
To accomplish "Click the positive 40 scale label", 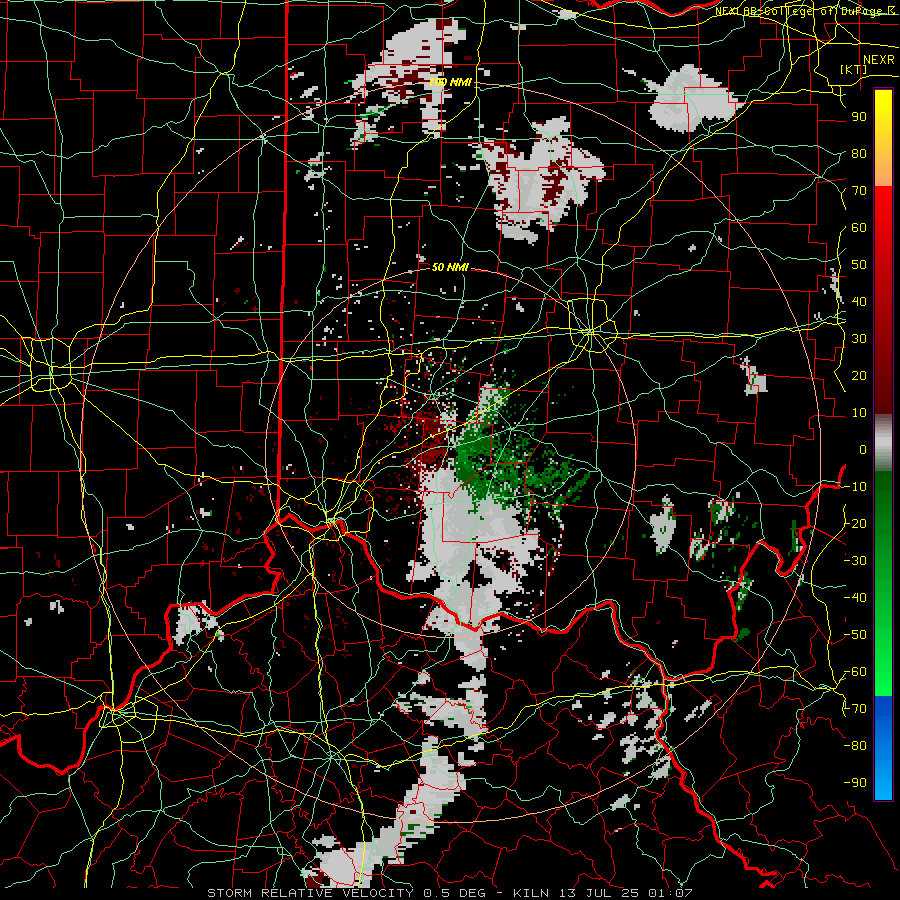I will [x=859, y=302].
